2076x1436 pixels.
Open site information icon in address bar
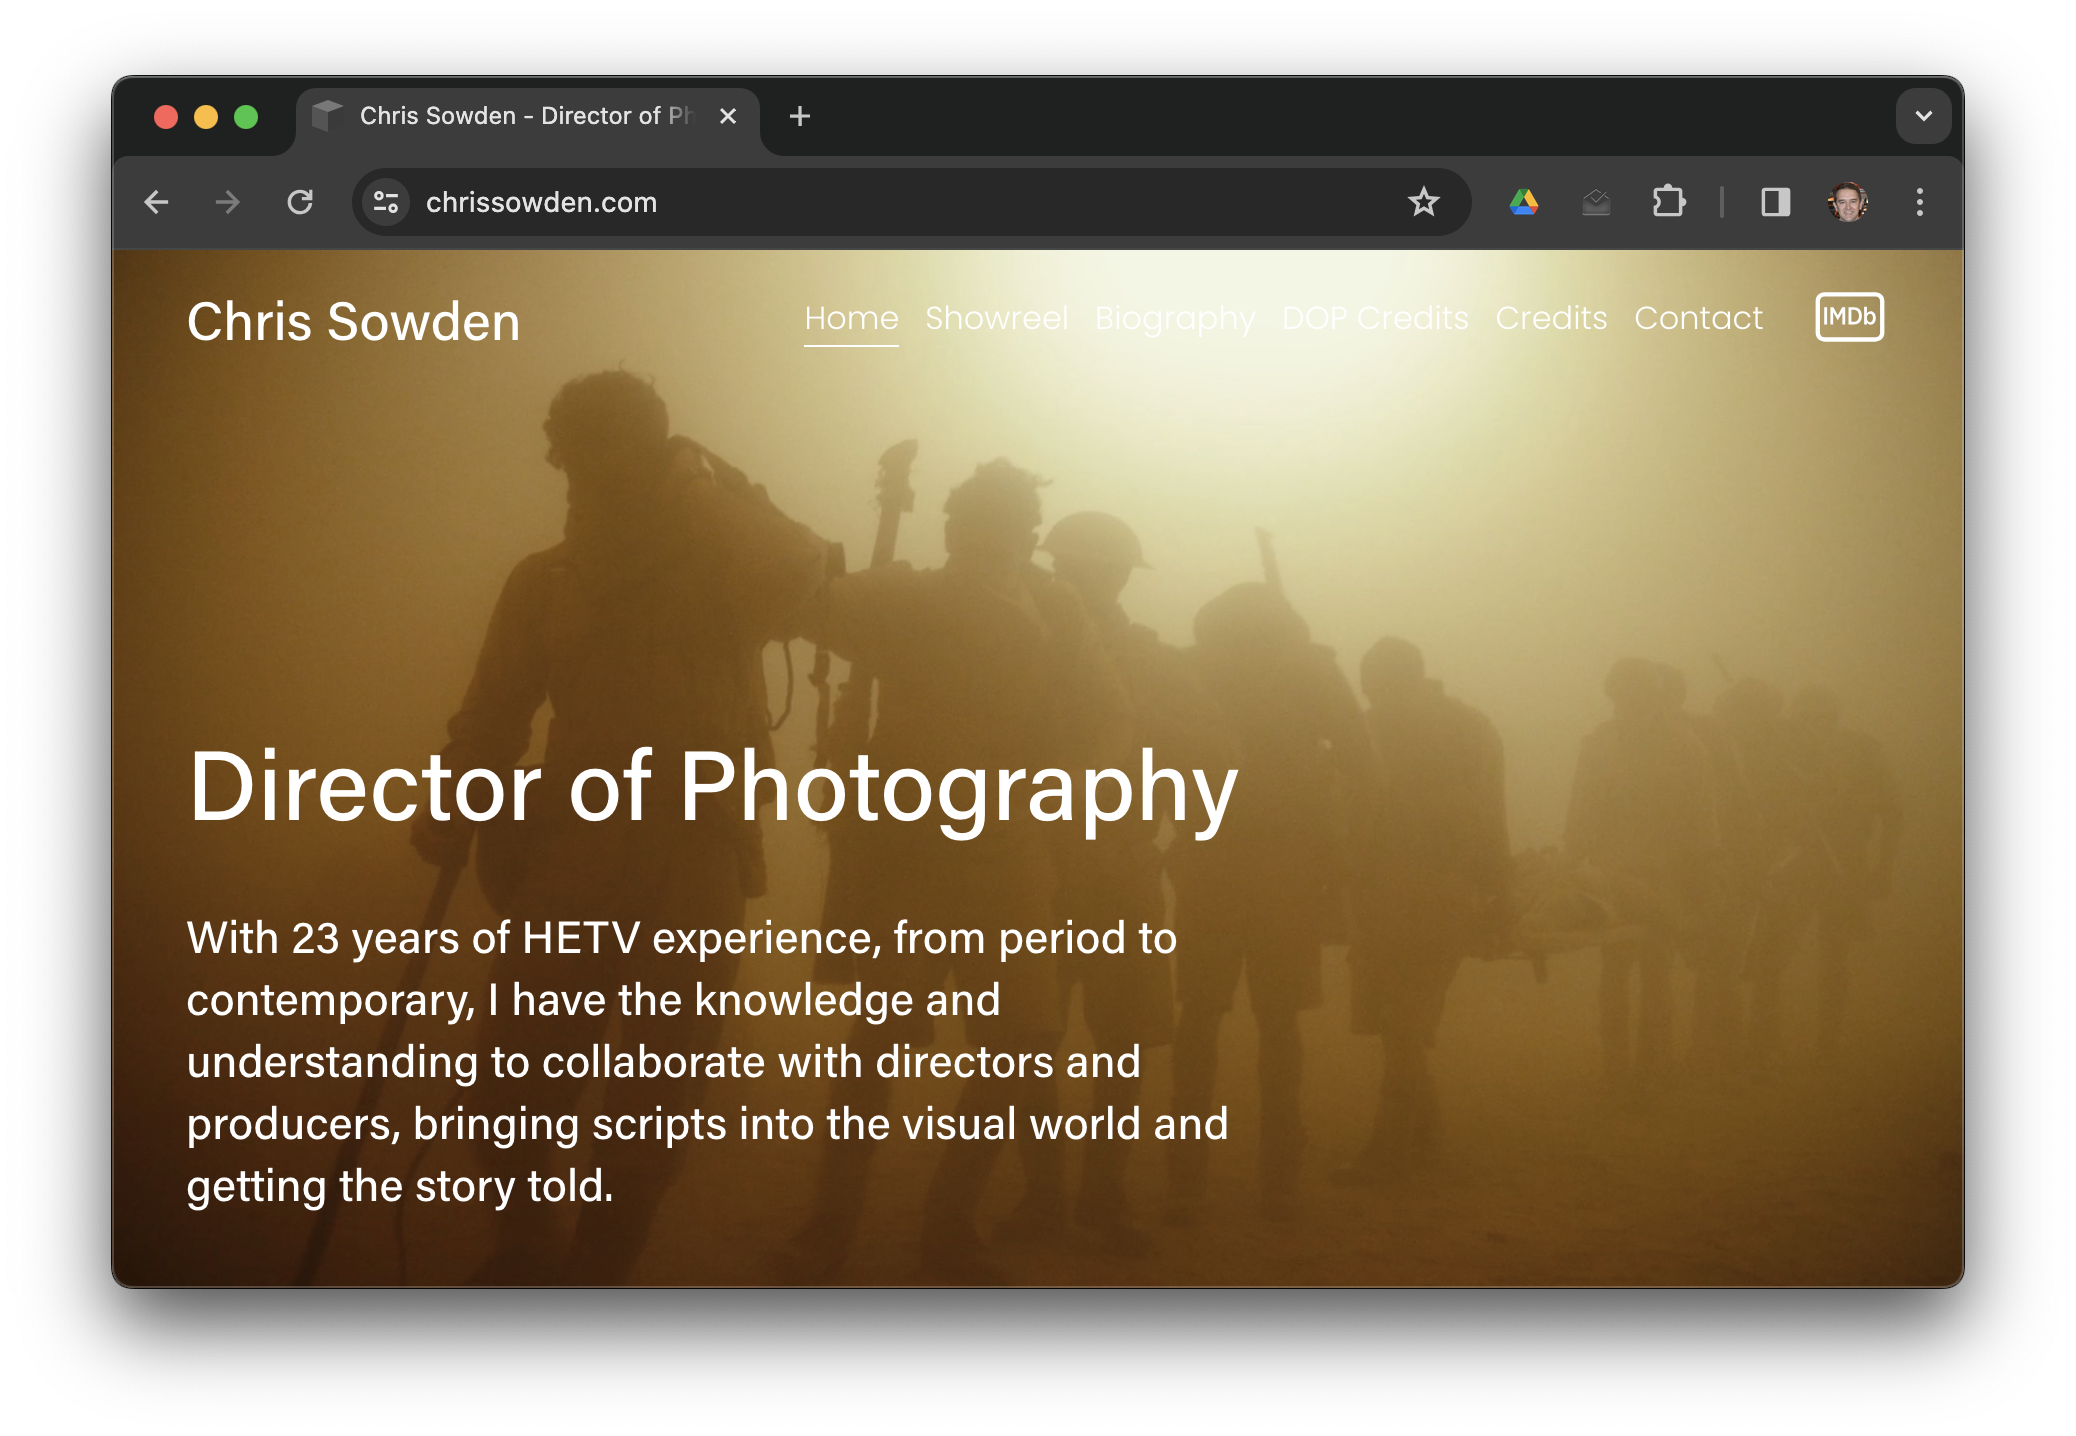386,203
